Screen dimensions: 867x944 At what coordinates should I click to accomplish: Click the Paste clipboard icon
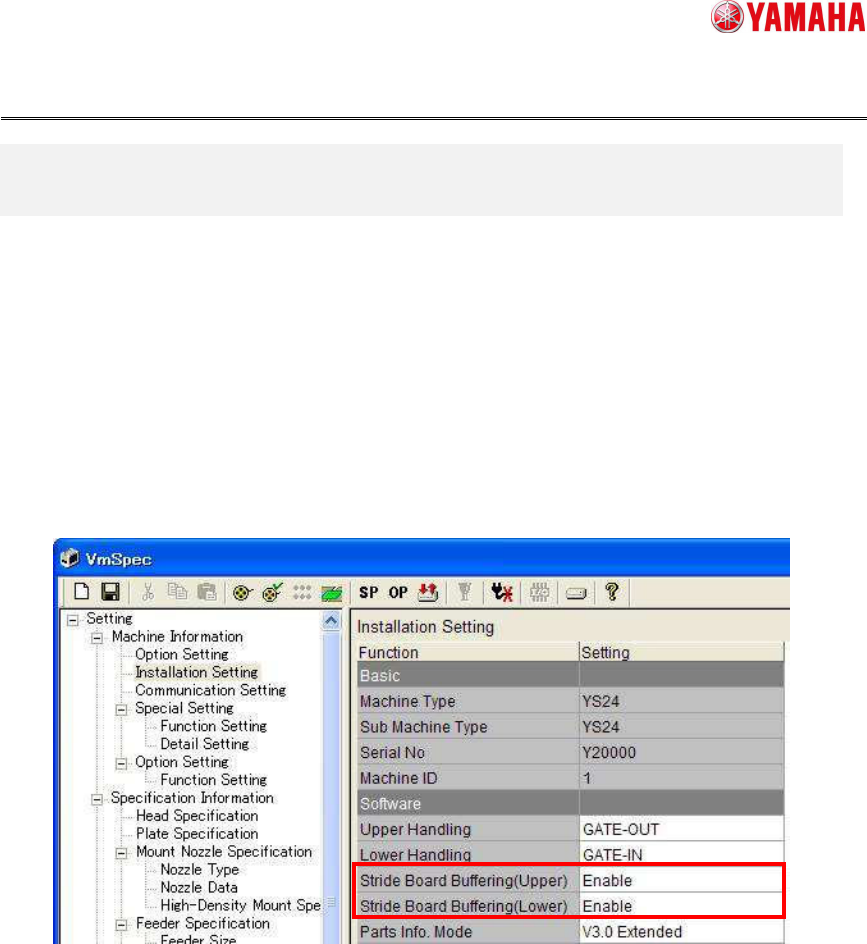[x=207, y=592]
